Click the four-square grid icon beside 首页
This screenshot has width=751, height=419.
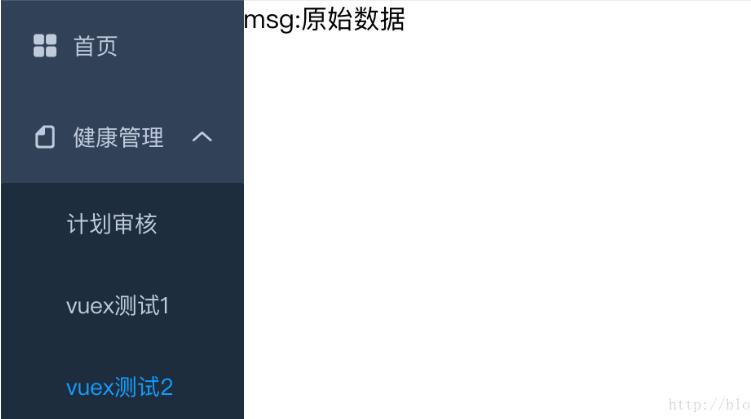click(45, 45)
